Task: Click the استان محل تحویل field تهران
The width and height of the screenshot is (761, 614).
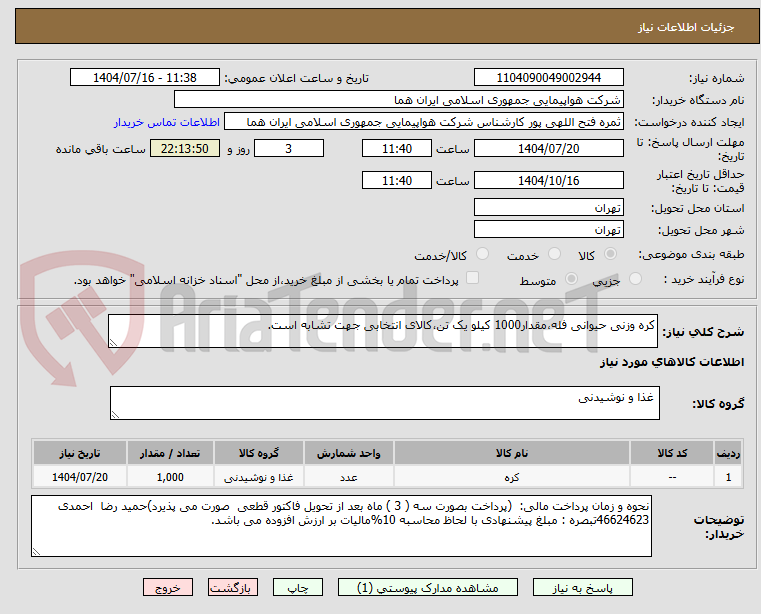Action: coord(548,208)
